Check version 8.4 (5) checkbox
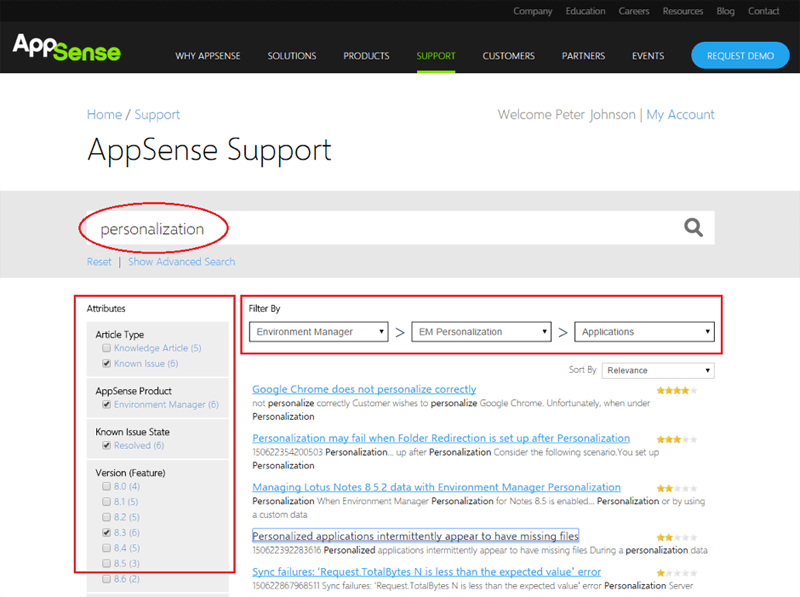 (x=107, y=548)
